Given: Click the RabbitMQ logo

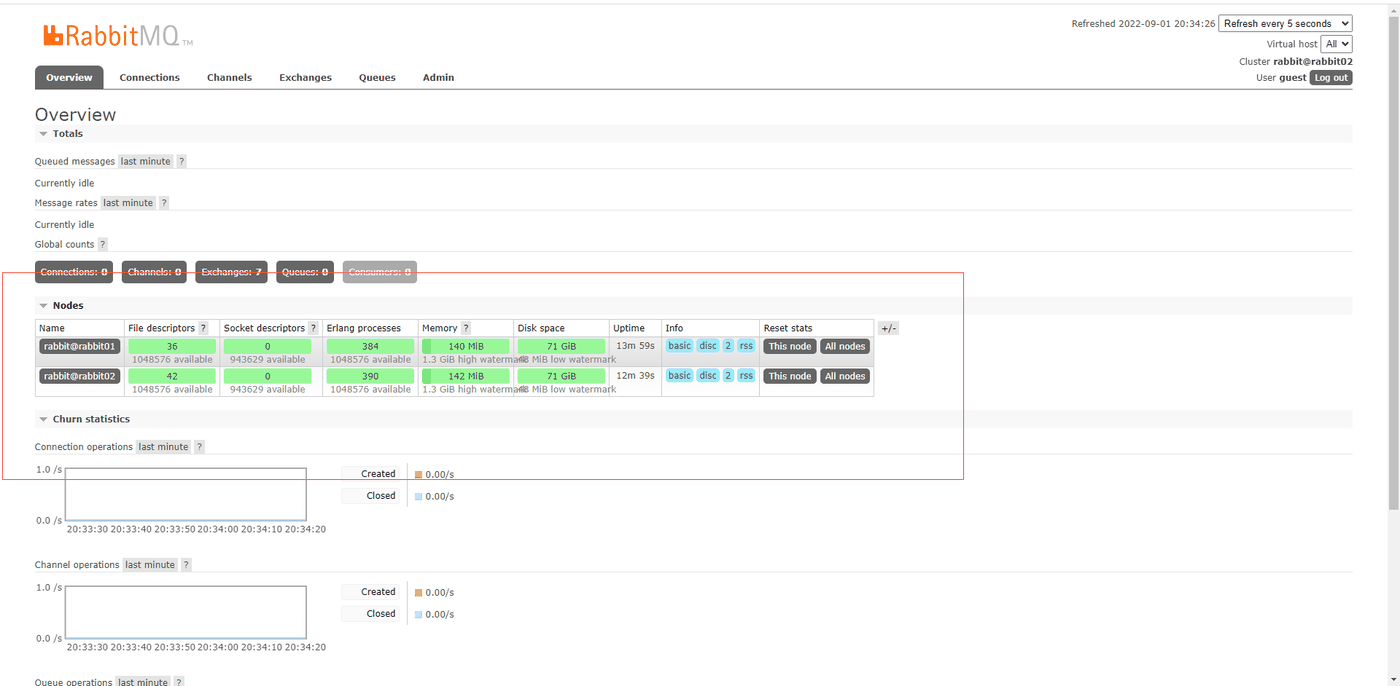Looking at the screenshot, I should coord(118,36).
